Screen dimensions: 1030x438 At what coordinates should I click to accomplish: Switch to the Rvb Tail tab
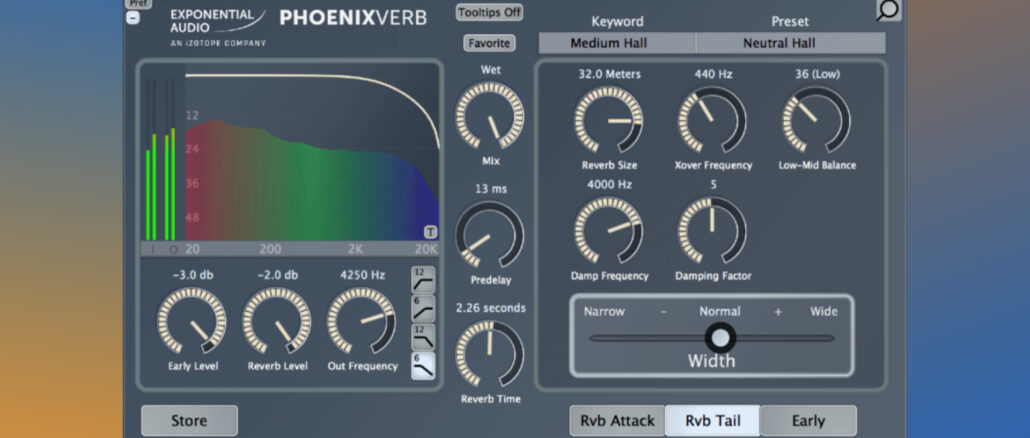pos(713,421)
